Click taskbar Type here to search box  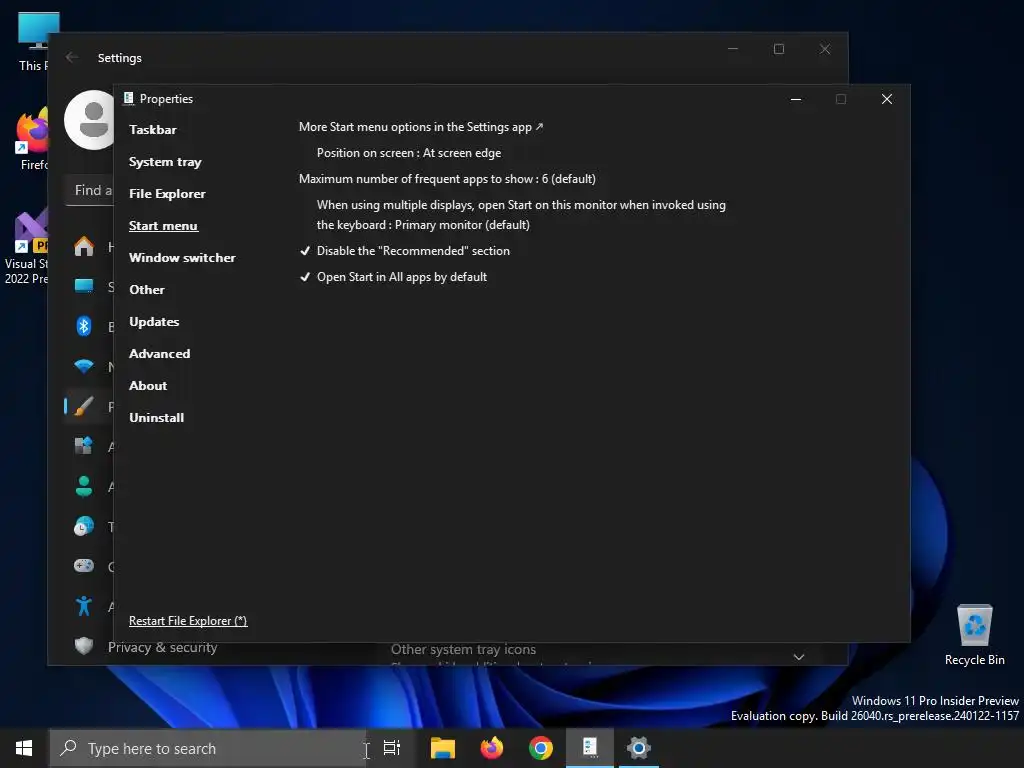point(208,748)
